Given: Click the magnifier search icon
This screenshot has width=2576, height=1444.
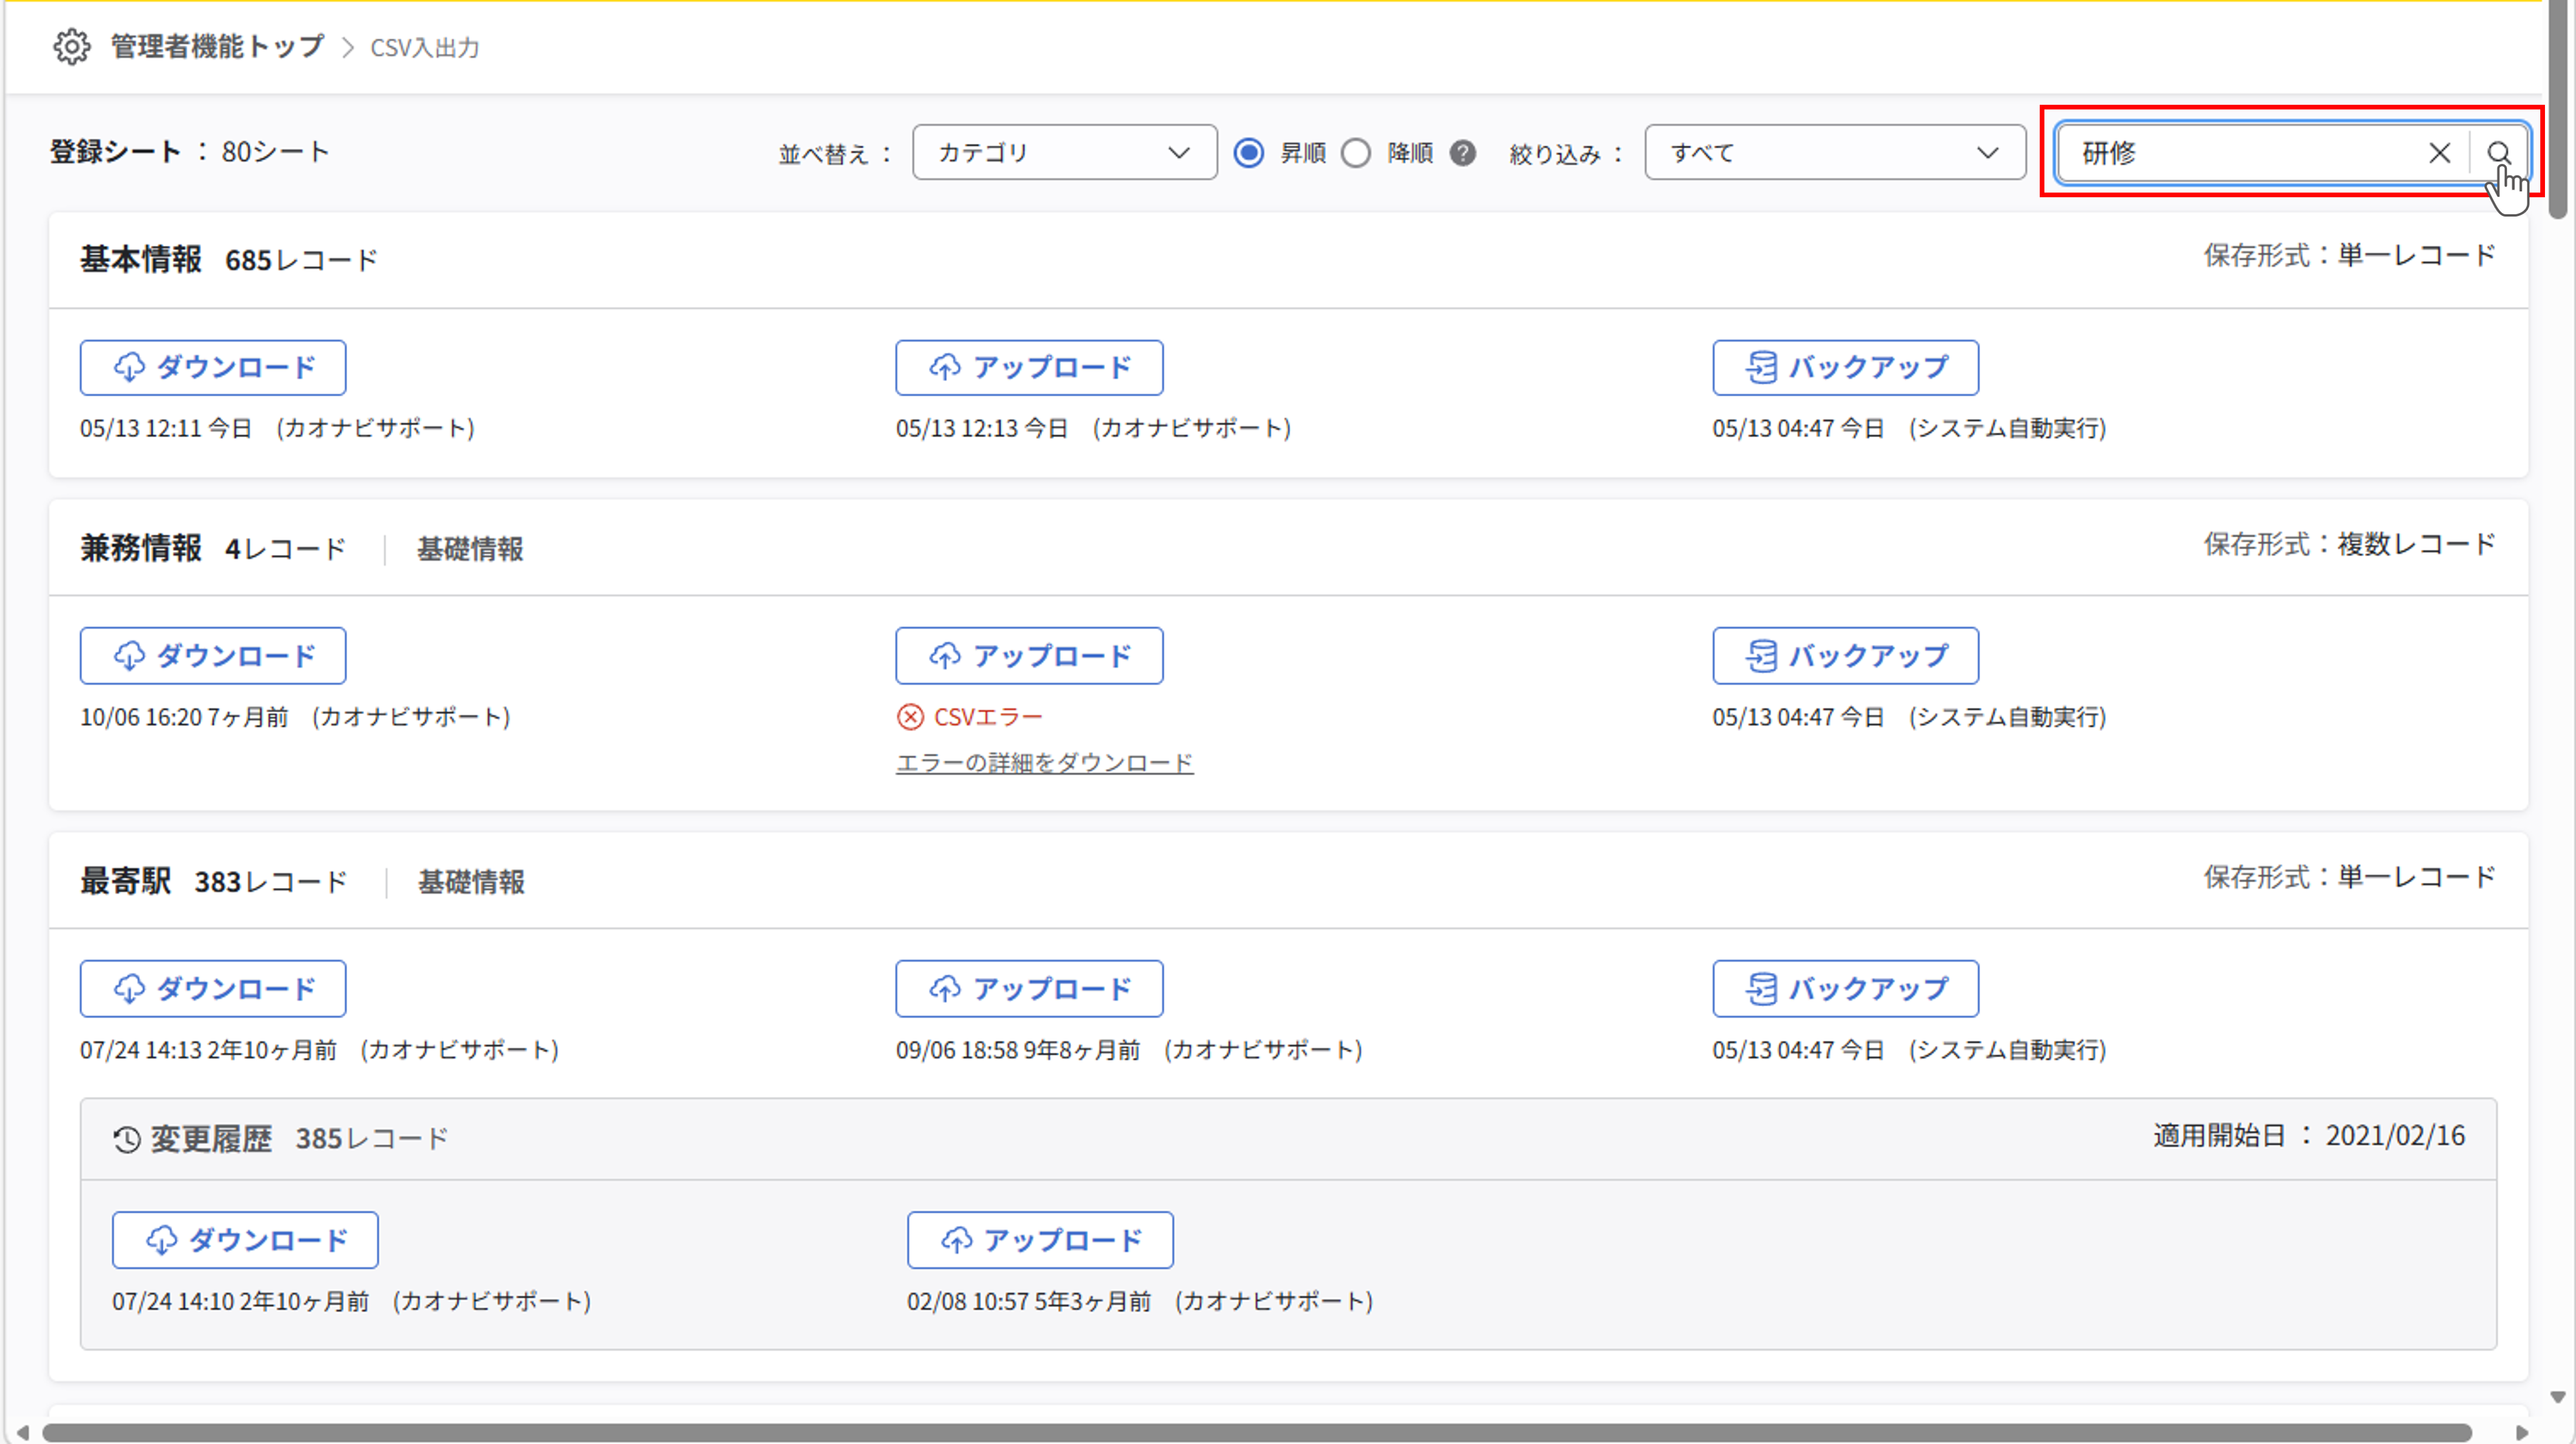Looking at the screenshot, I should coord(2499,153).
